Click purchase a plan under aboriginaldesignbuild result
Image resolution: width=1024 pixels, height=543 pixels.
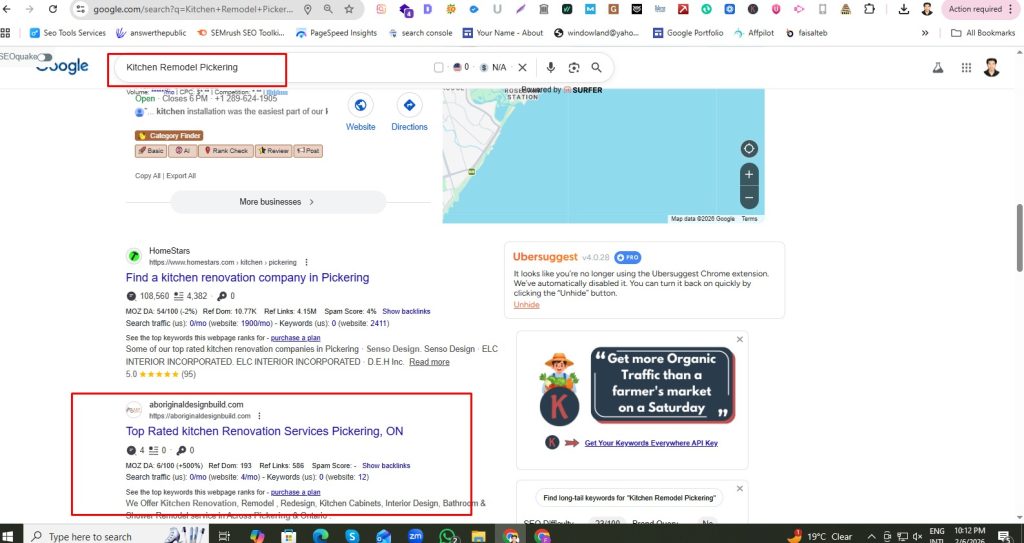tap(295, 493)
